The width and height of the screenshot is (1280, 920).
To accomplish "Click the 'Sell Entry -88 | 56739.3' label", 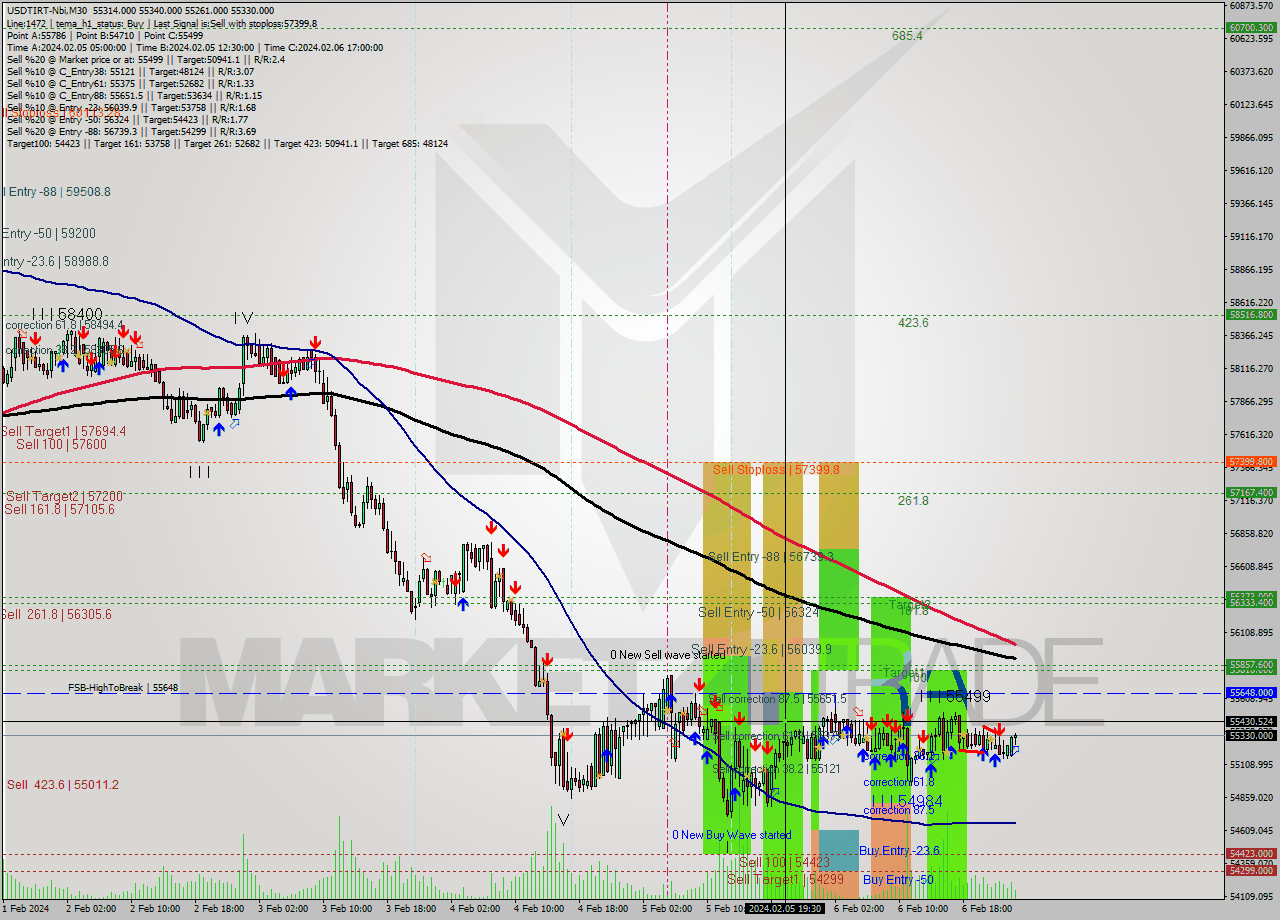I will [x=770, y=556].
